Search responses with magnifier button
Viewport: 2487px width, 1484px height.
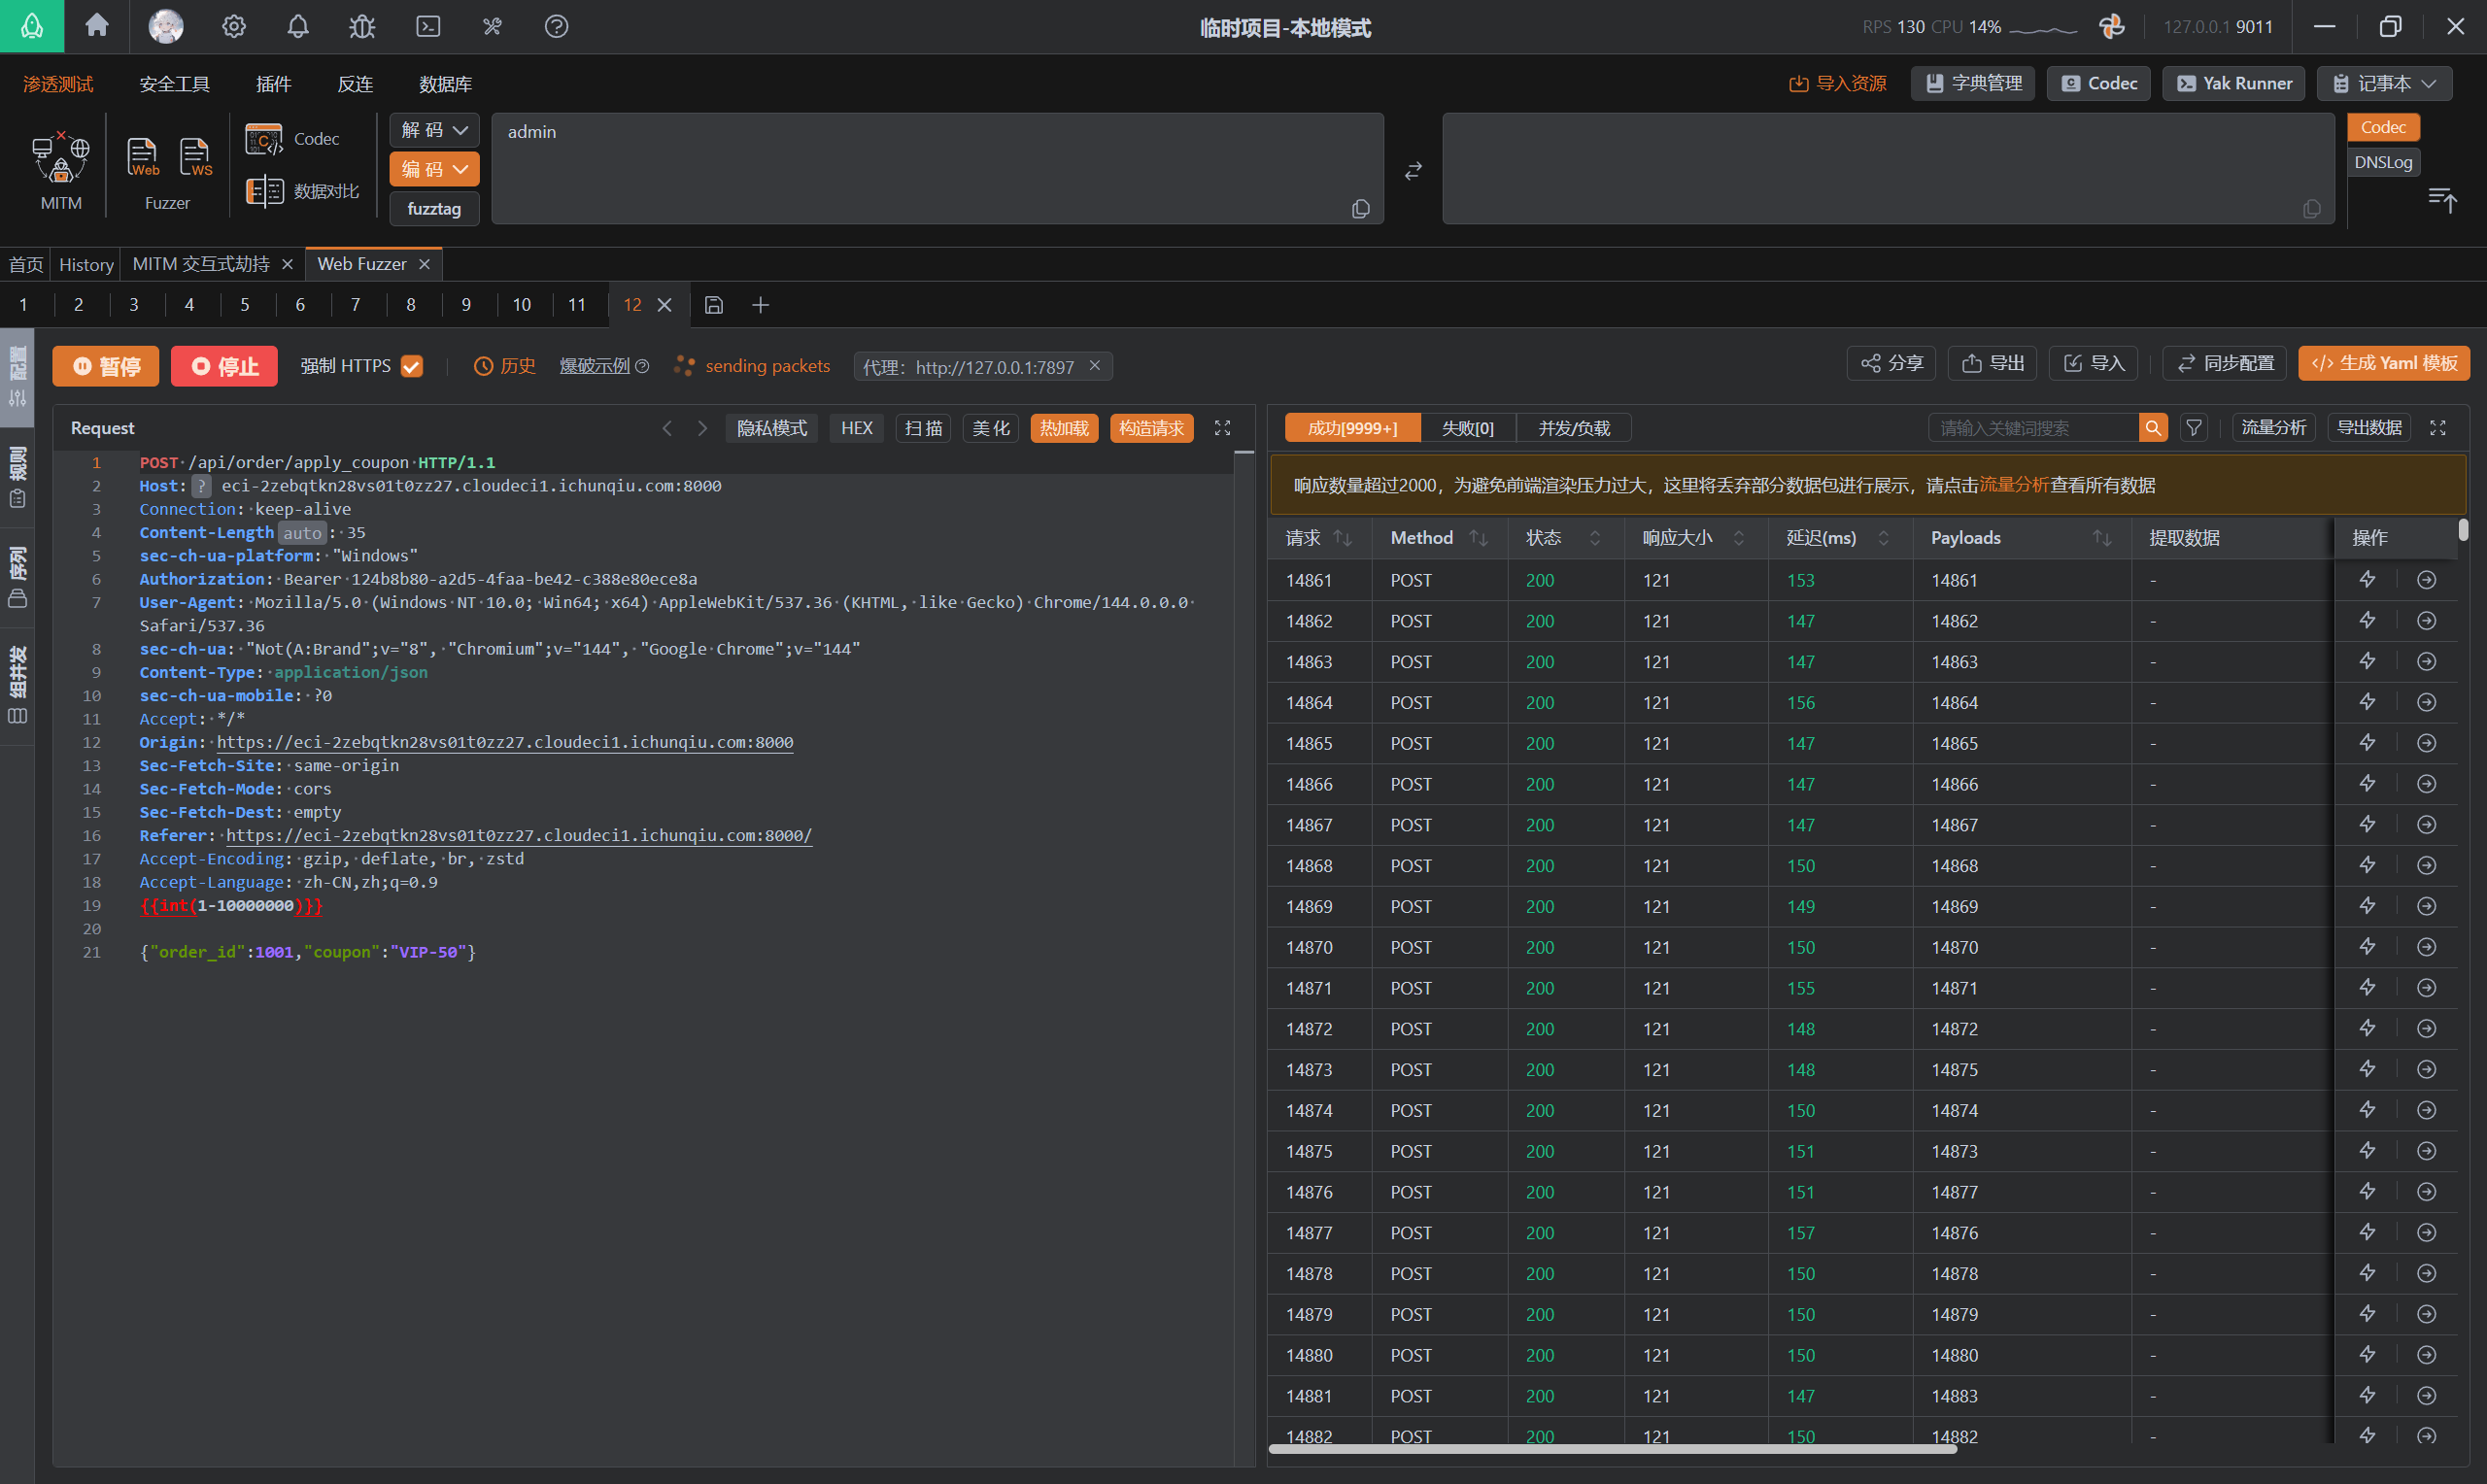coord(2153,428)
